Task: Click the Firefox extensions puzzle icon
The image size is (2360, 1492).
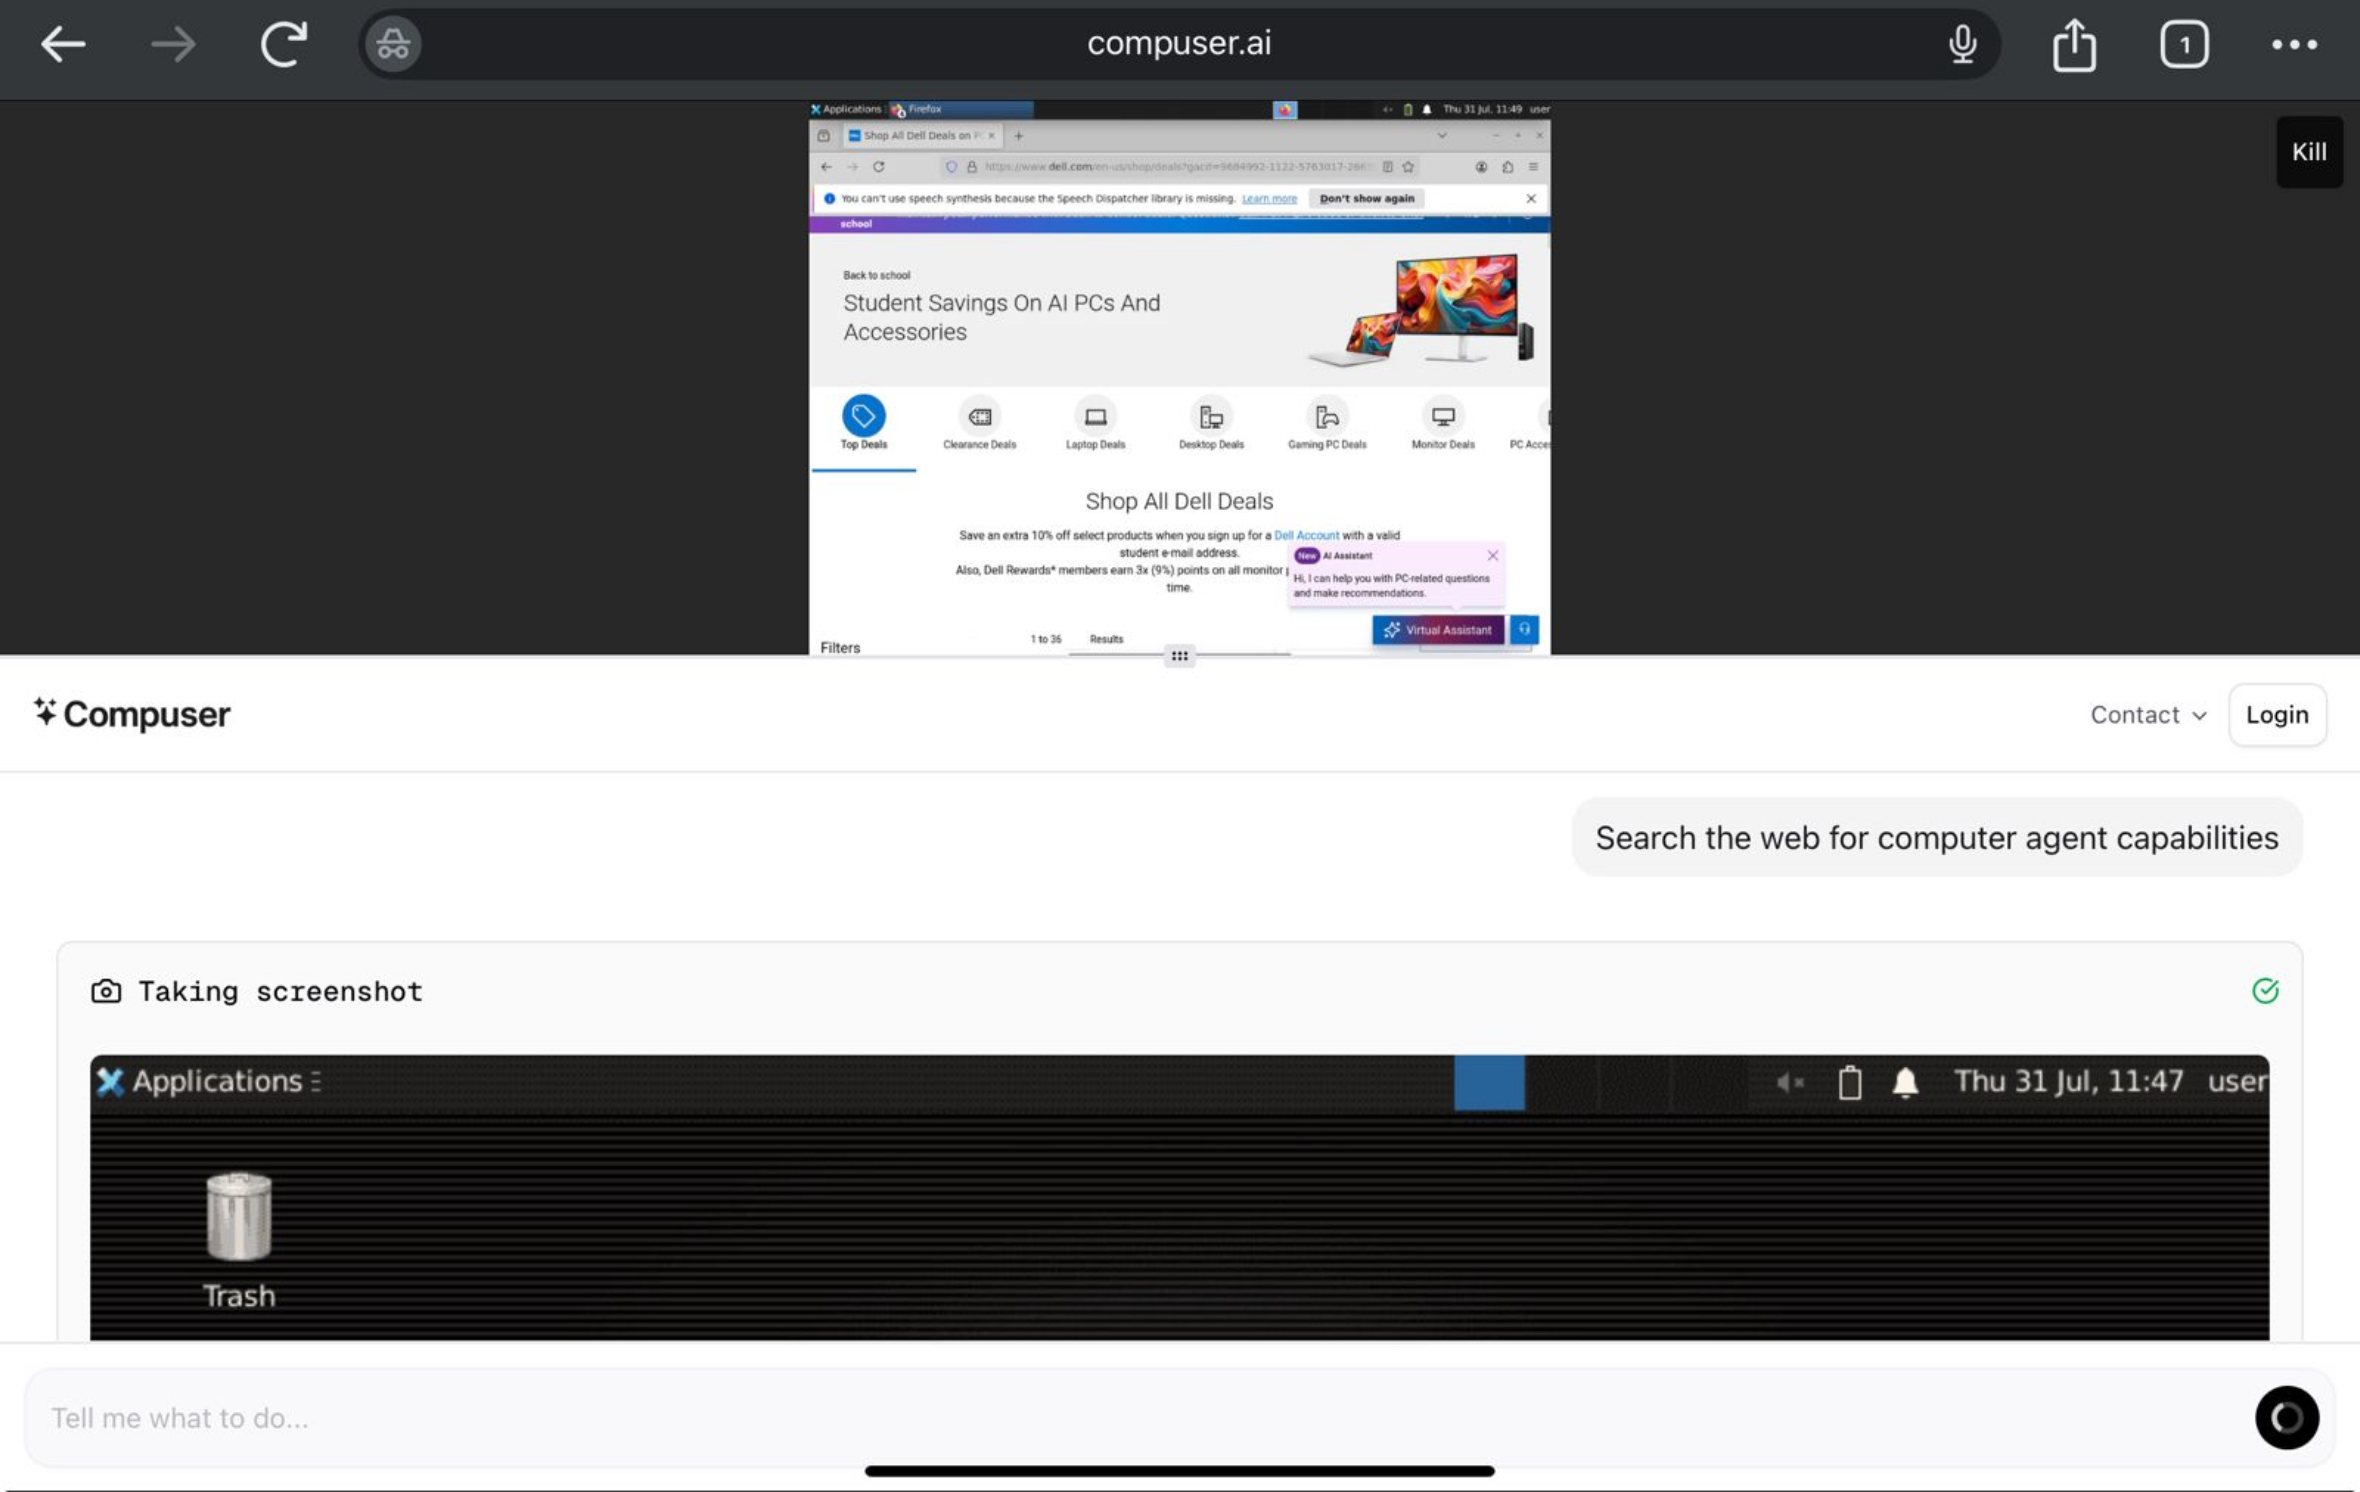Action: [x=1507, y=167]
